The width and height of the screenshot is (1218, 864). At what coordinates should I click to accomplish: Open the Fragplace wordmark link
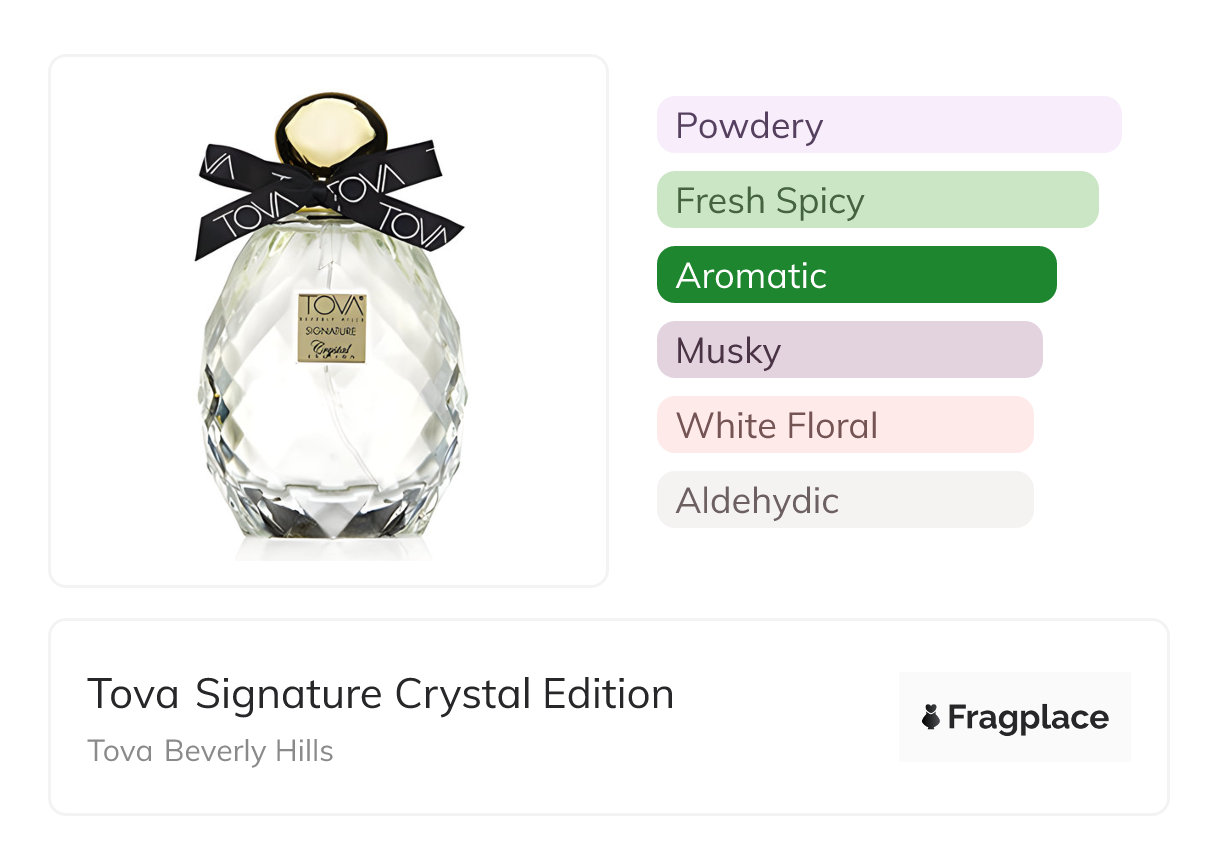pyautogui.click(x=1028, y=718)
